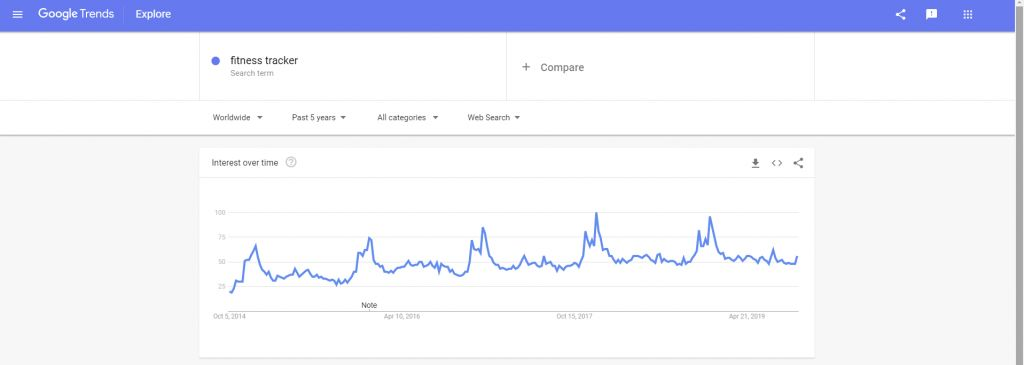Expand the All categories dropdown

tap(408, 118)
